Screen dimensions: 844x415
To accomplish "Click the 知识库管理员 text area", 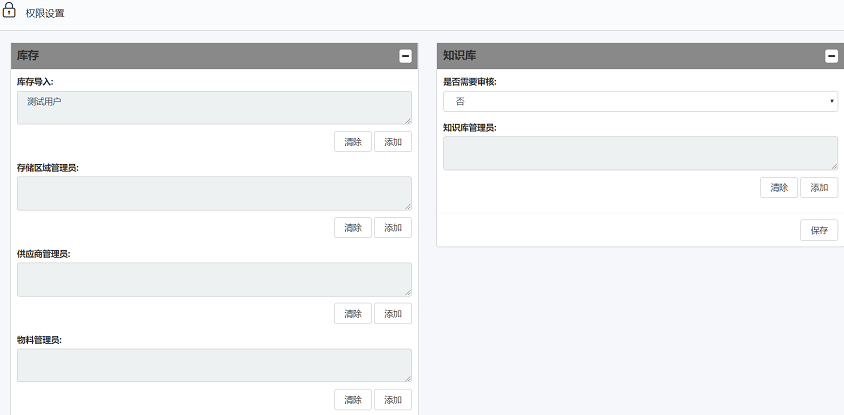I will coord(640,153).
